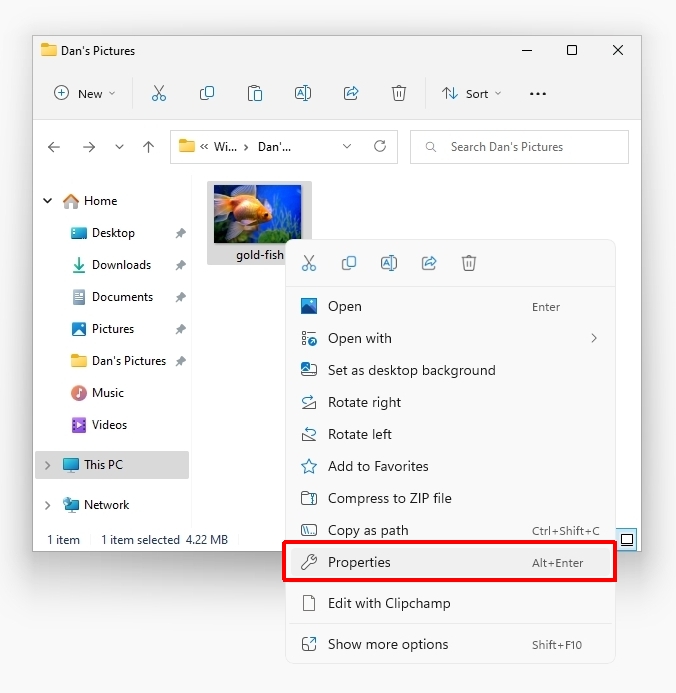Go up one folder level with the up arrow
Image resolution: width=676 pixels, height=693 pixels.
(x=149, y=147)
